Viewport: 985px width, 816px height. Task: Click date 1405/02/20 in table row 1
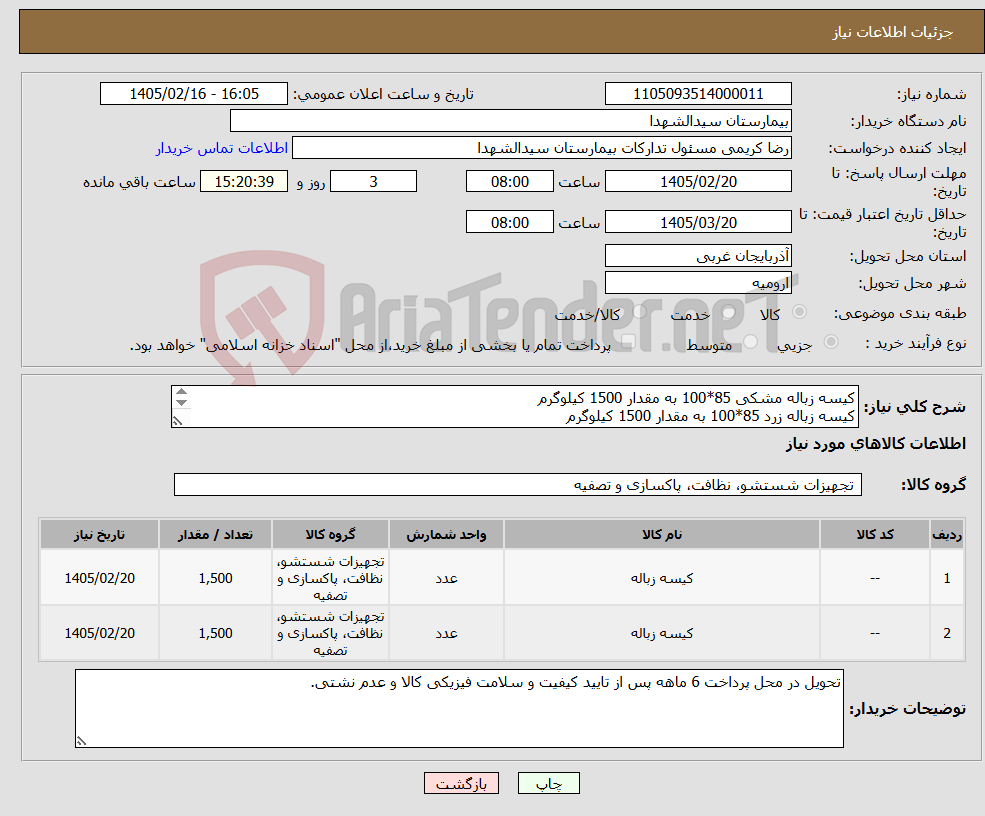(x=99, y=578)
